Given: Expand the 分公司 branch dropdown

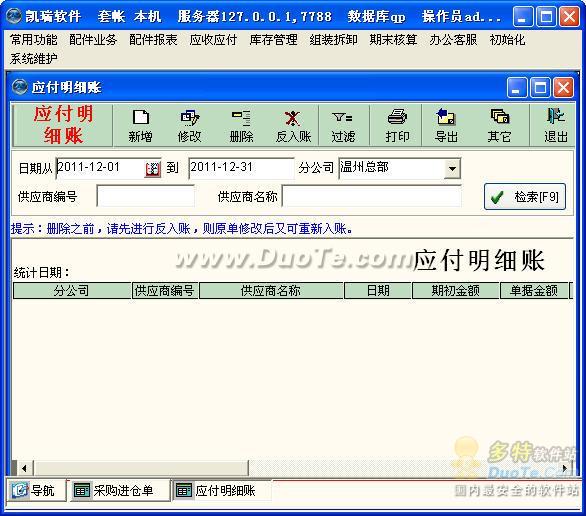Looking at the screenshot, I should tap(452, 169).
